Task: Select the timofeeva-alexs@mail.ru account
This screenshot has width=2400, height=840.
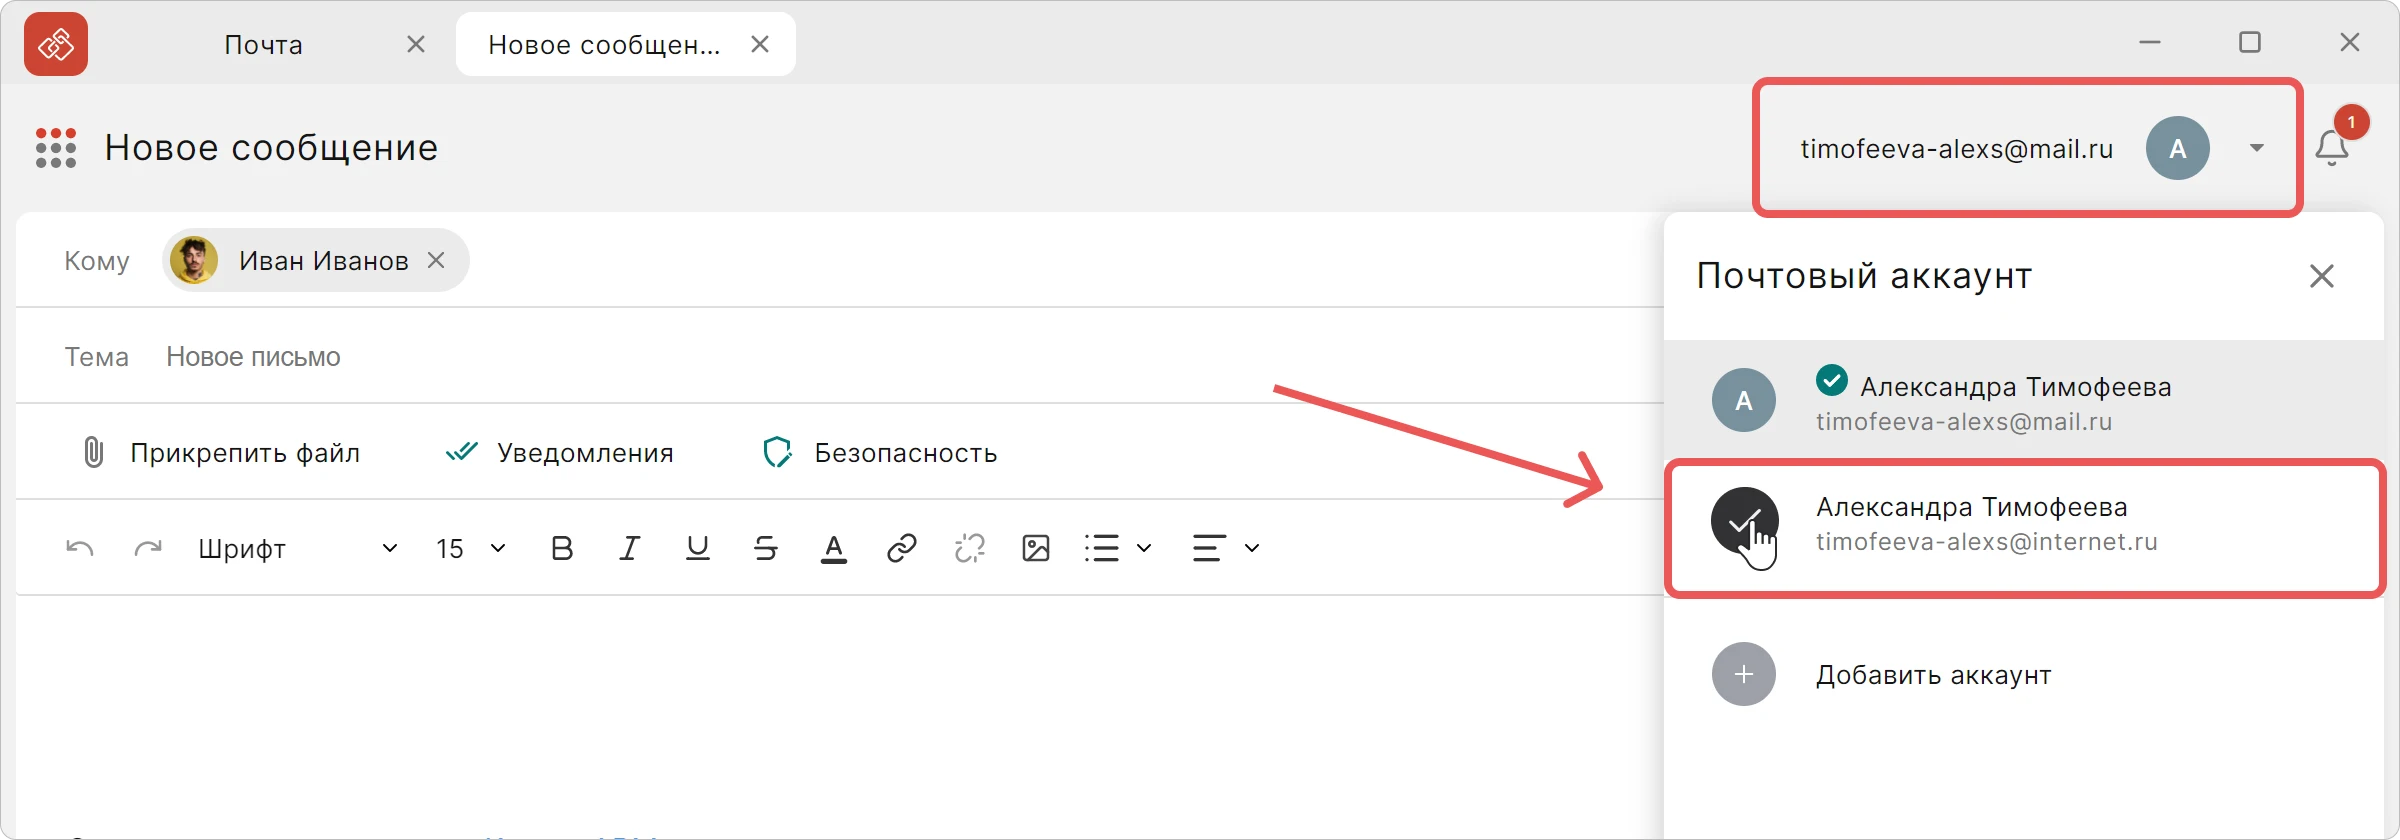Action: [2024, 400]
